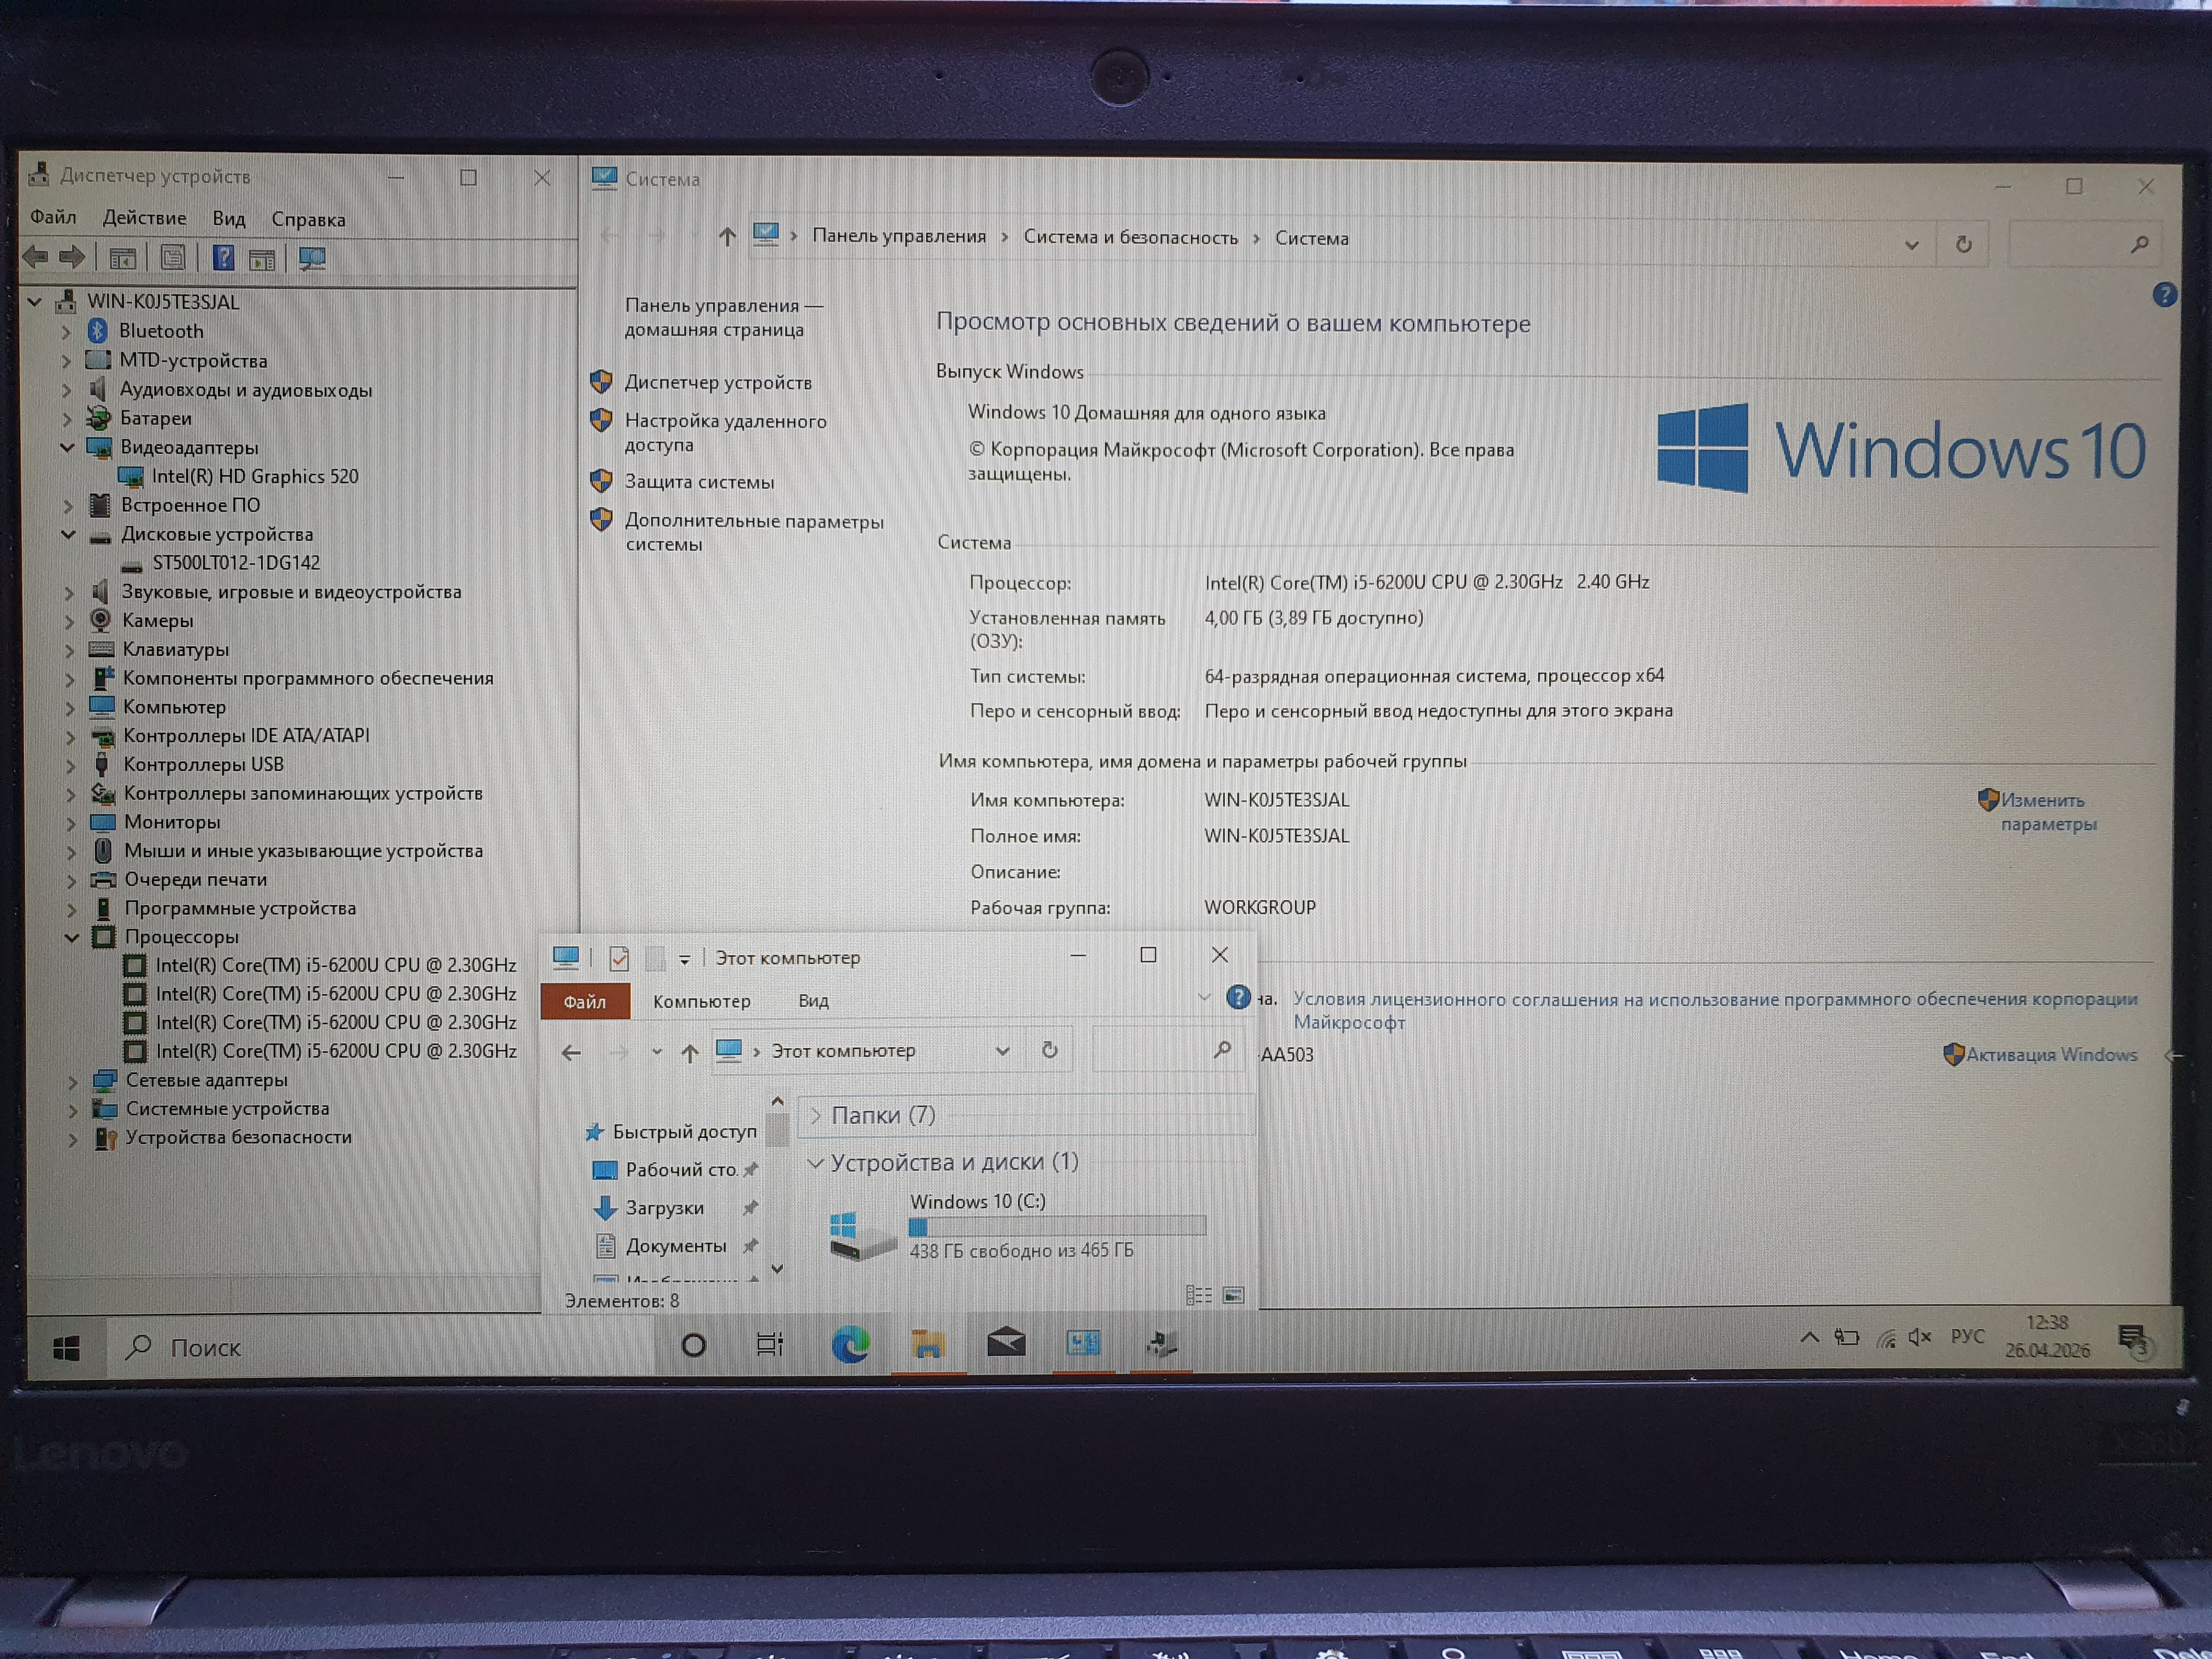Click the back arrow in Device Manager toolbar
Image resolution: width=2212 pixels, height=1659 pixels.
click(x=35, y=258)
